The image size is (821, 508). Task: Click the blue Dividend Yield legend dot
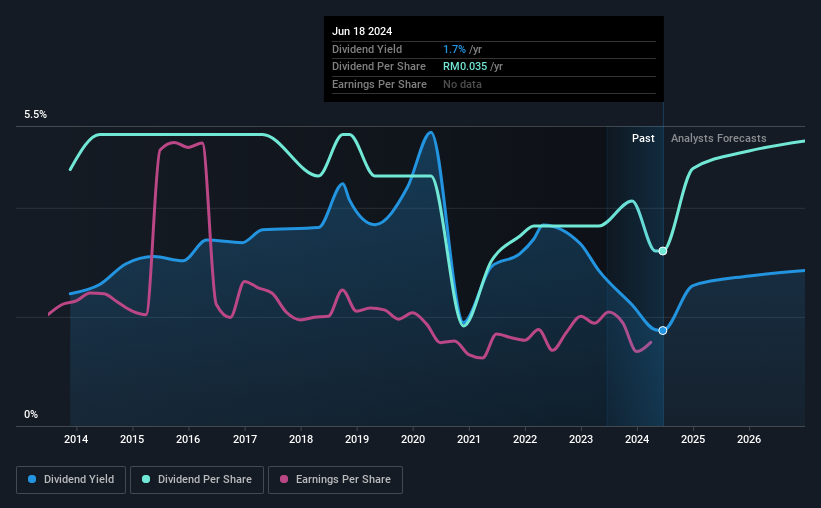[x=32, y=479]
